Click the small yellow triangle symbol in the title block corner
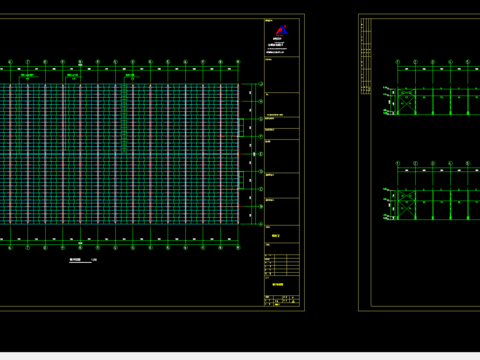The height and width of the screenshot is (360, 480). (293, 301)
